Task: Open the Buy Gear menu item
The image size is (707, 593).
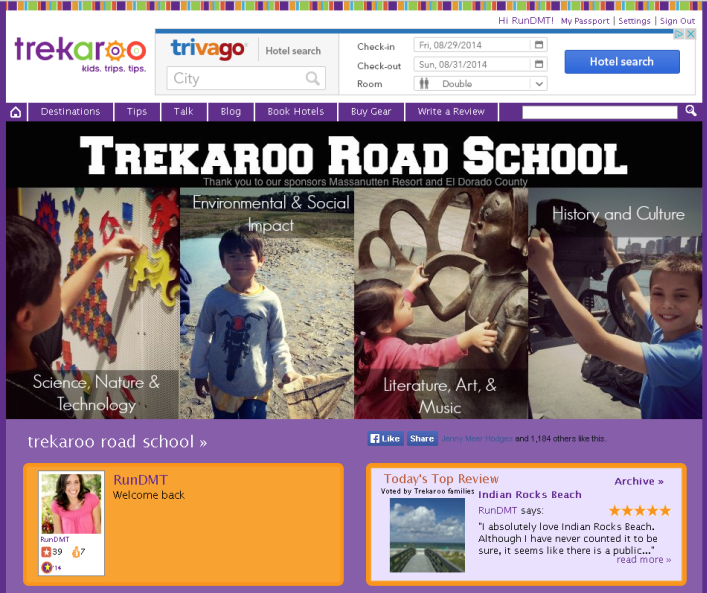Action: (x=371, y=112)
